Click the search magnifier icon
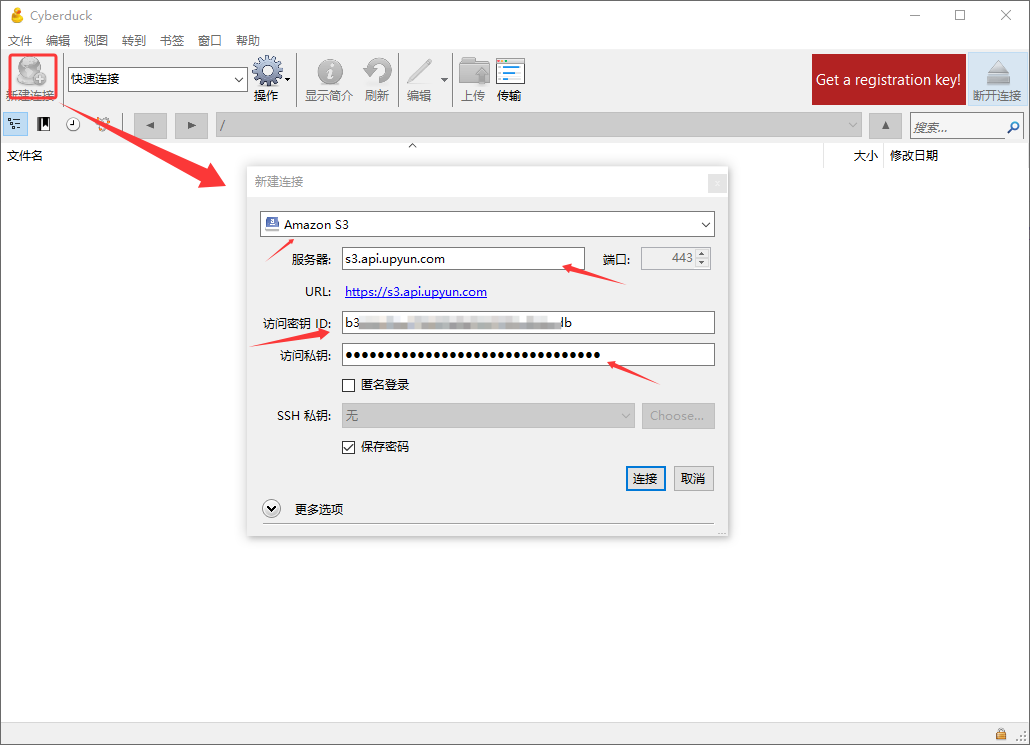The height and width of the screenshot is (745, 1030). (1014, 127)
